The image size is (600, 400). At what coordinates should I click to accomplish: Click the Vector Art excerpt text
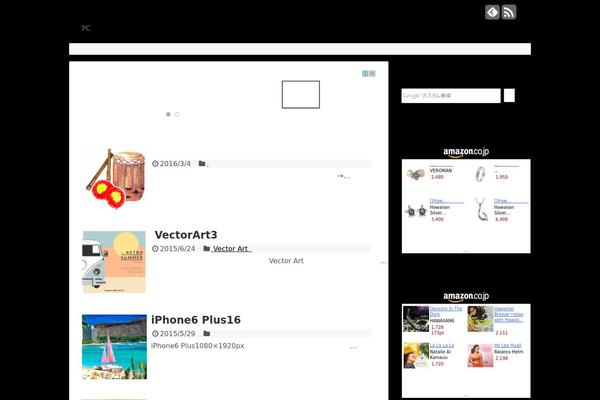(x=286, y=261)
